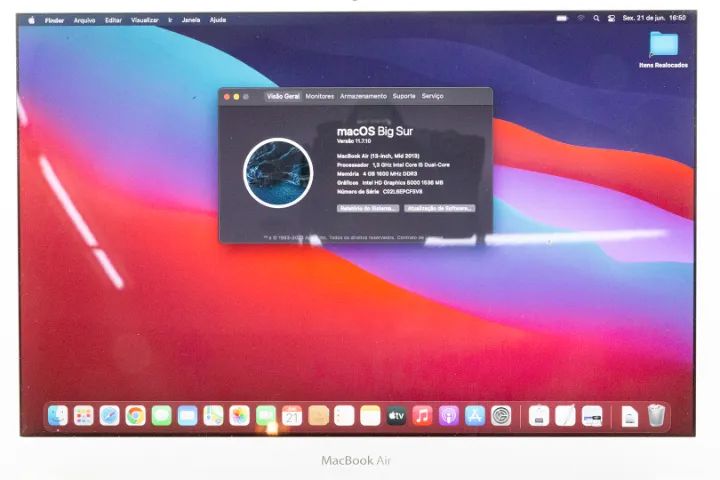Open the Visualizar menu
This screenshot has width=720, height=480.
click(145, 20)
